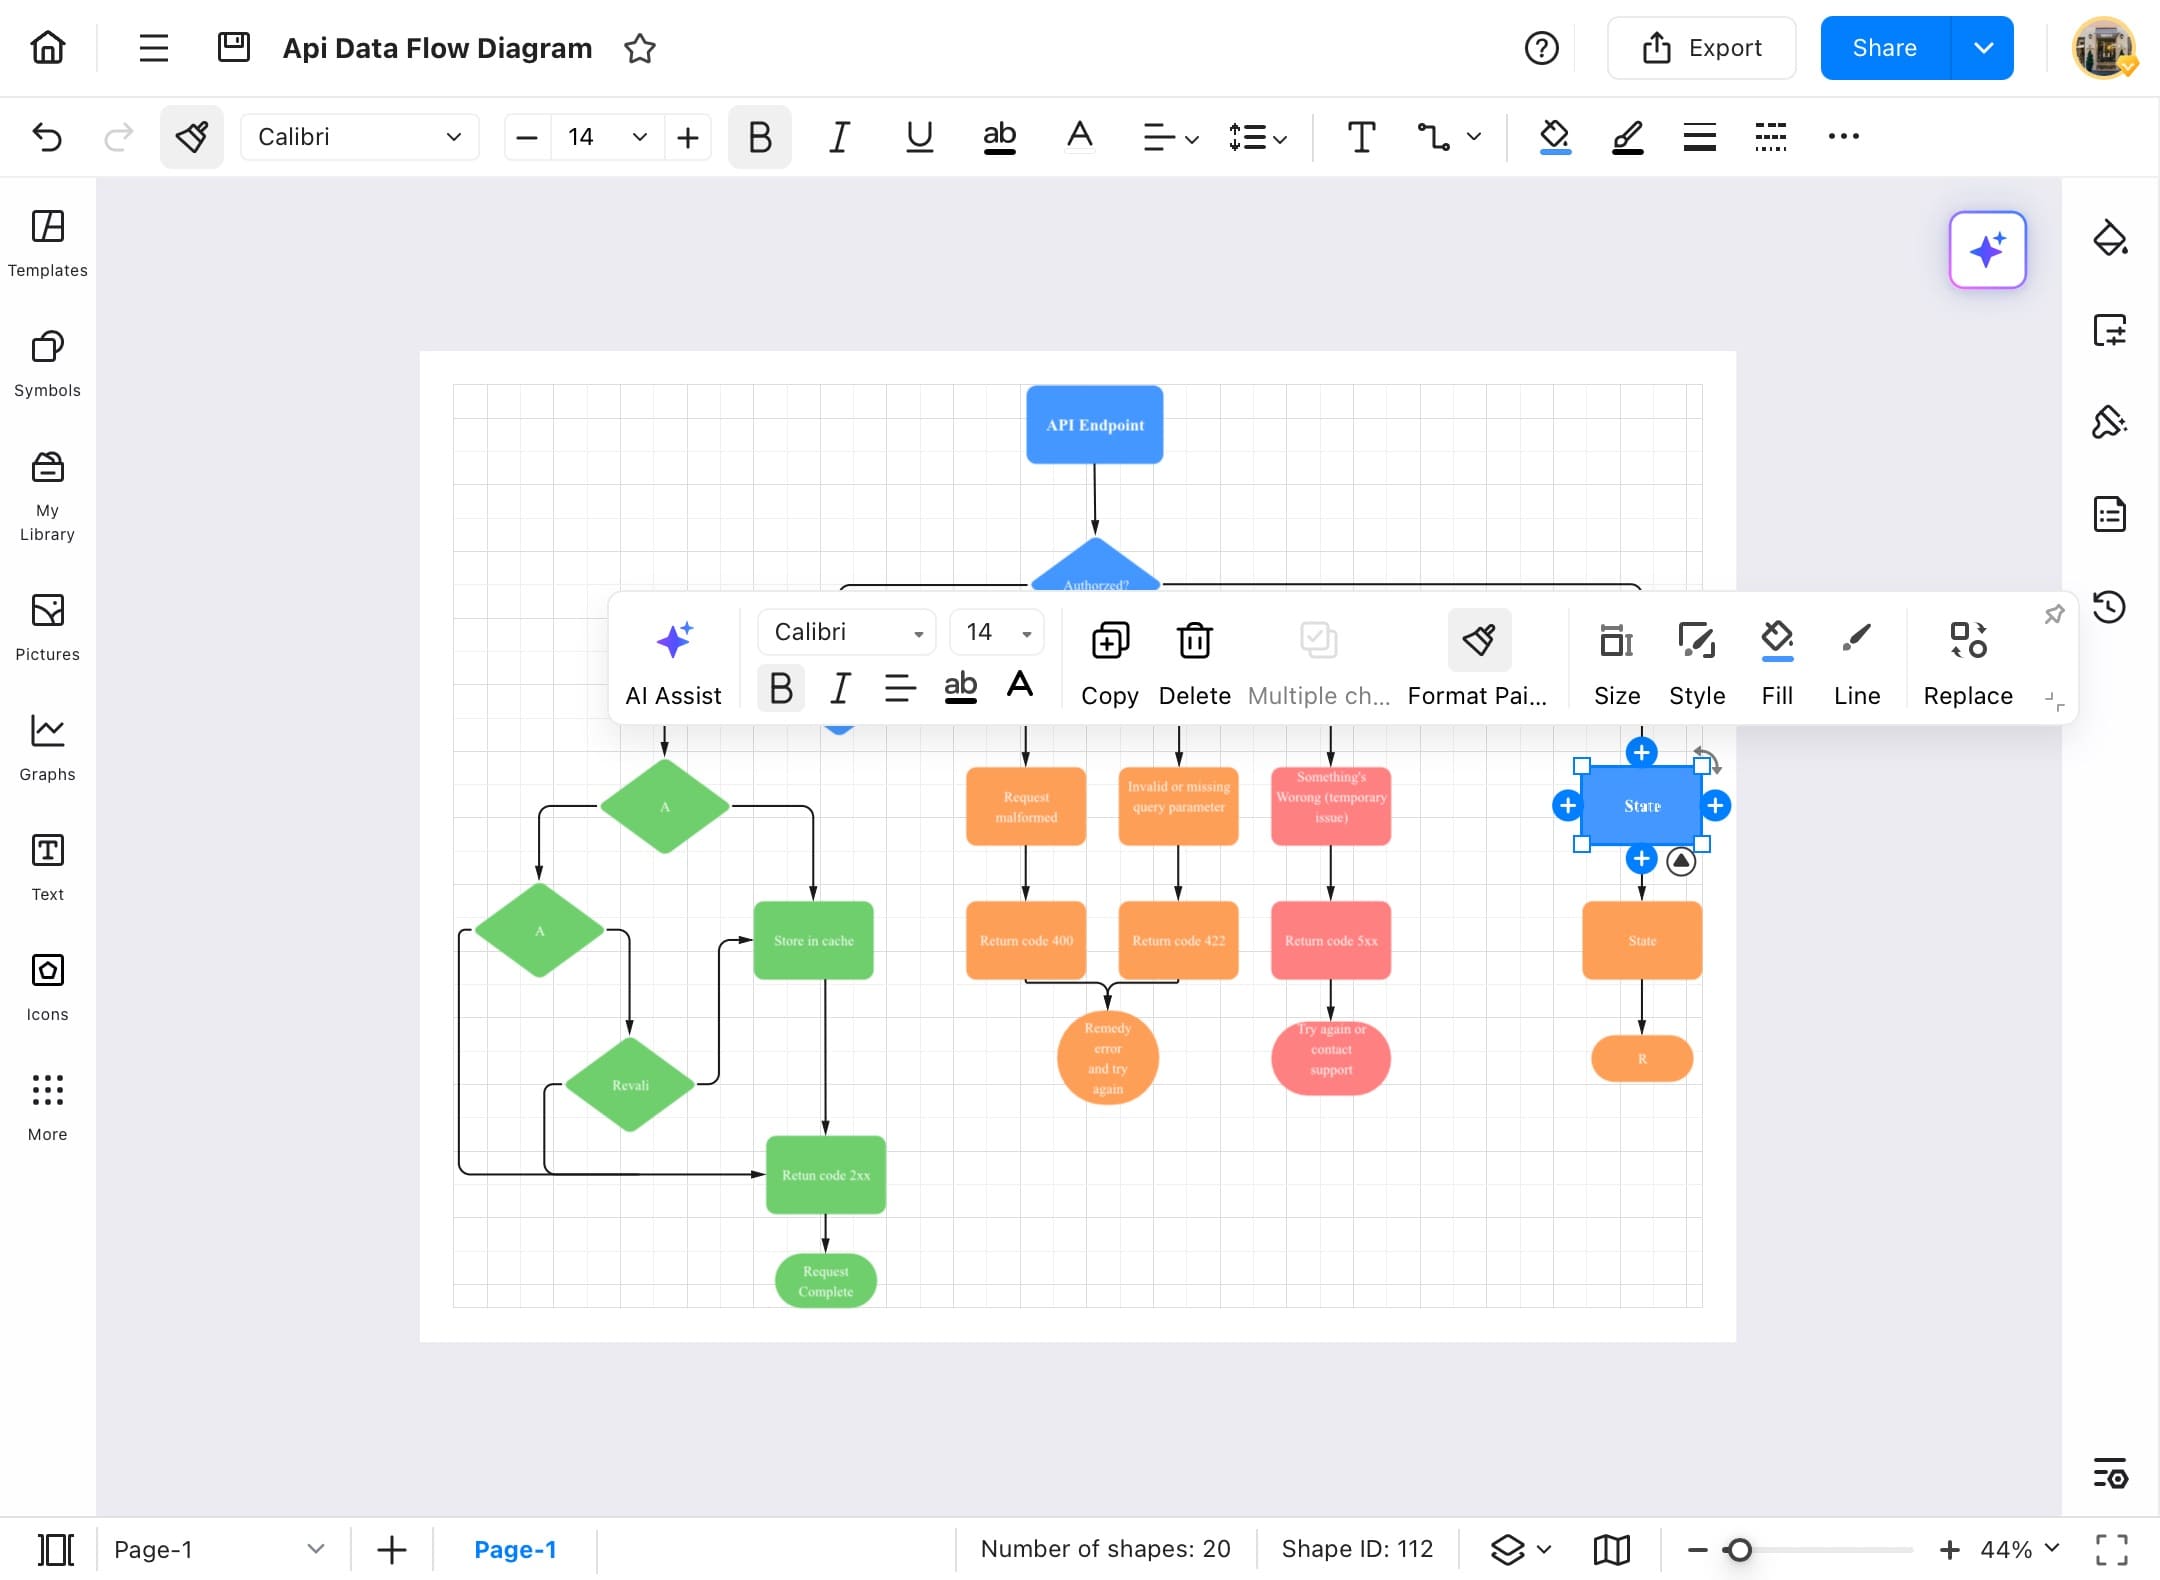The image size is (2160, 1580).
Task: Open the version history panel on the right
Action: coord(2111,607)
